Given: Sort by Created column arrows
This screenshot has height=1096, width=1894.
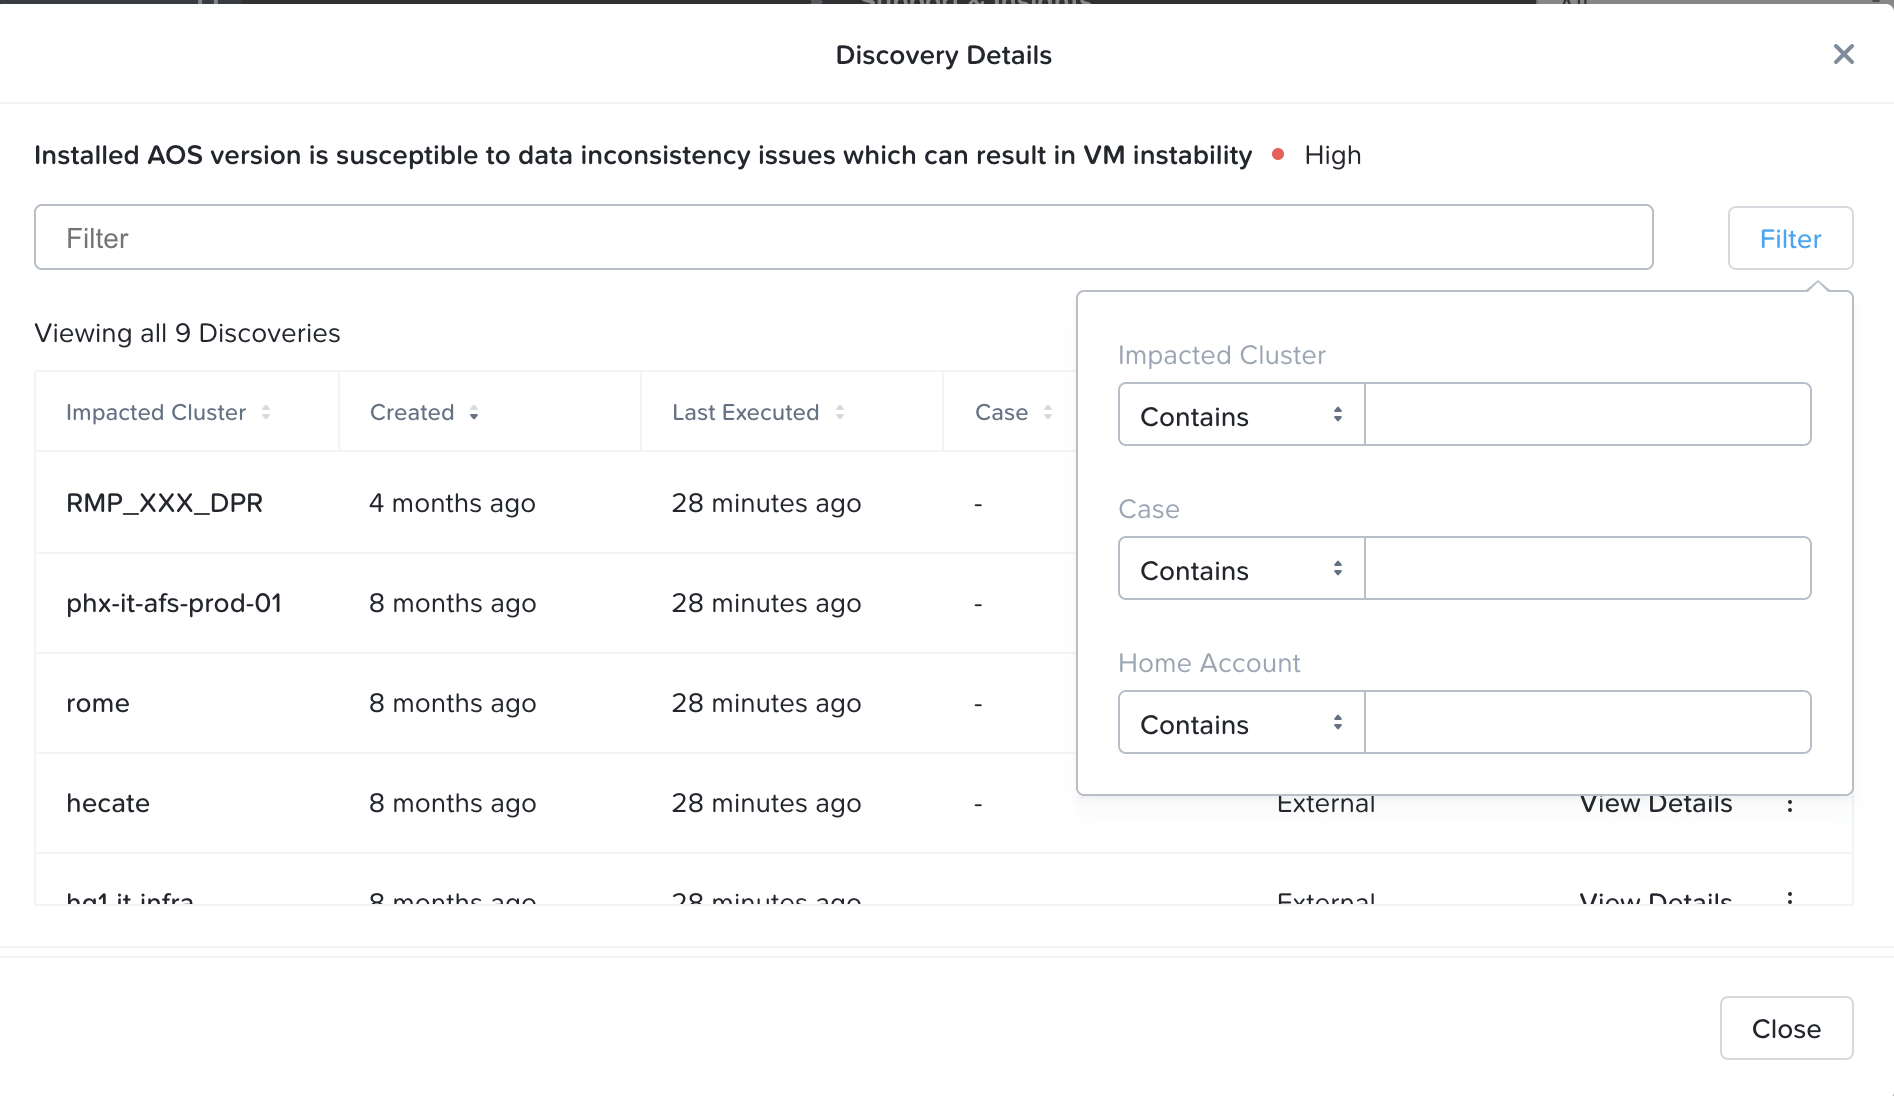Looking at the screenshot, I should 474,413.
